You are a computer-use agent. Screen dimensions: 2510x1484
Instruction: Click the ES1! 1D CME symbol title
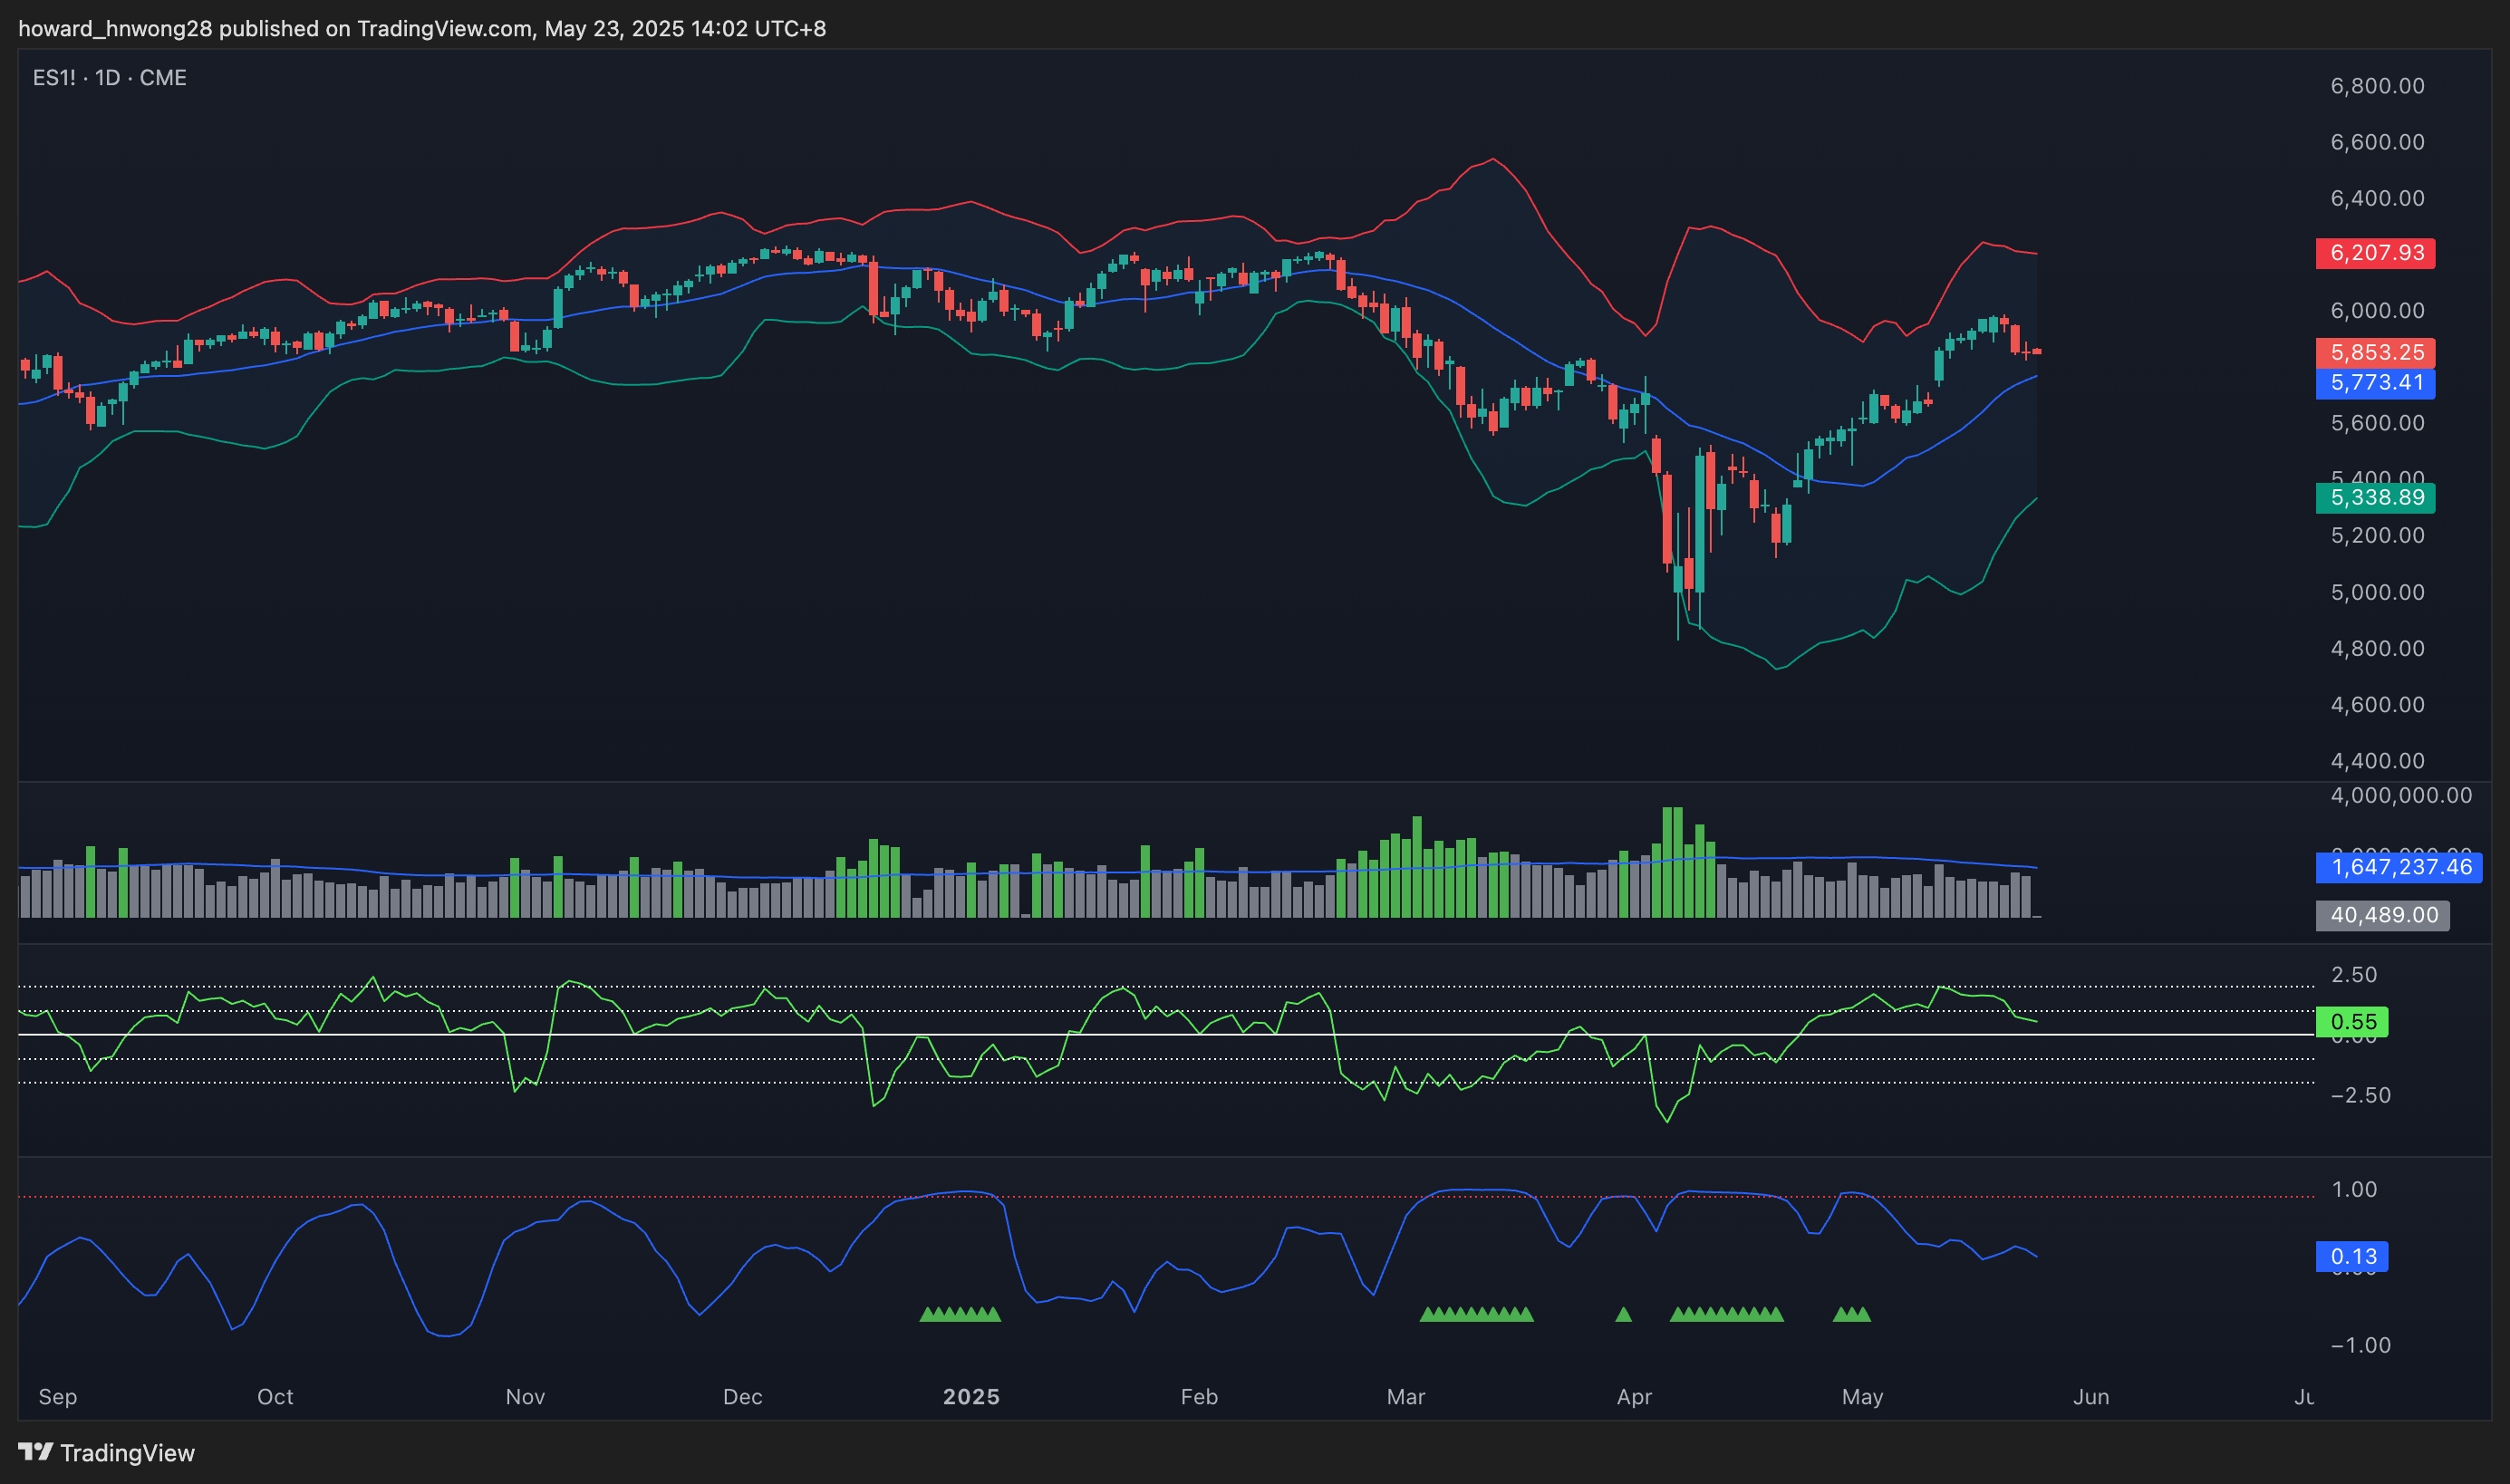pyautogui.click(x=109, y=78)
